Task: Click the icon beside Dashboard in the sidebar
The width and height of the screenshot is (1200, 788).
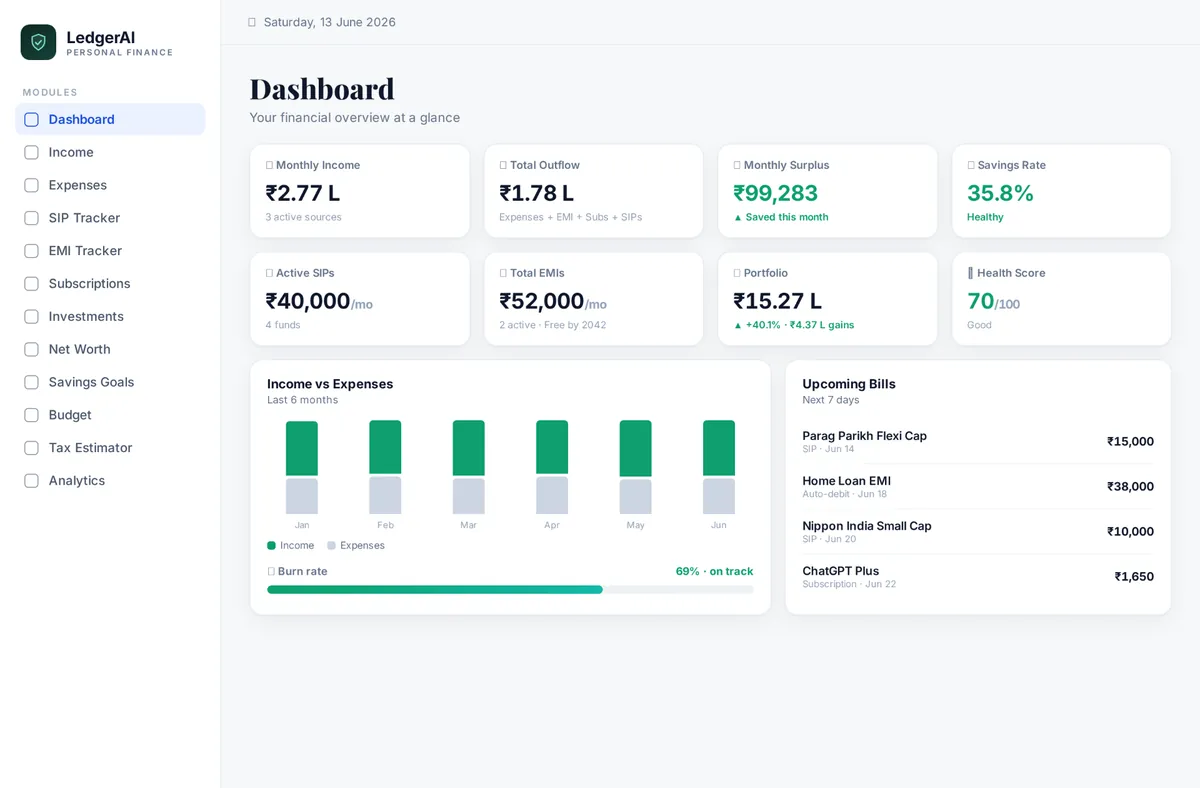Action: (x=31, y=119)
